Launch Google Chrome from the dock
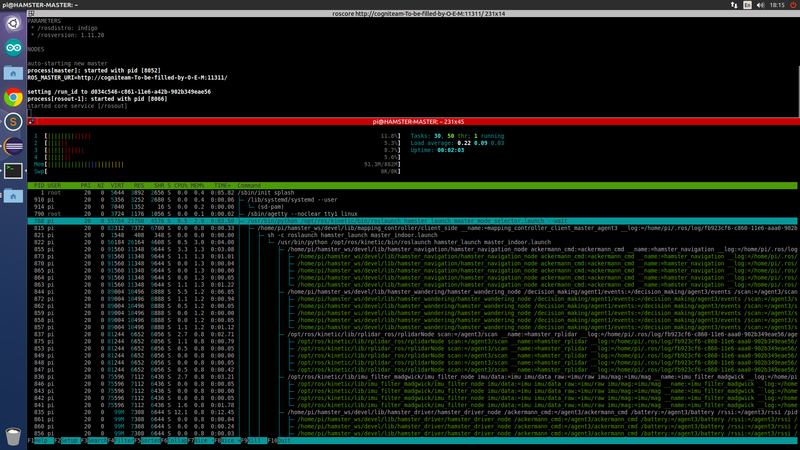 tap(13, 97)
